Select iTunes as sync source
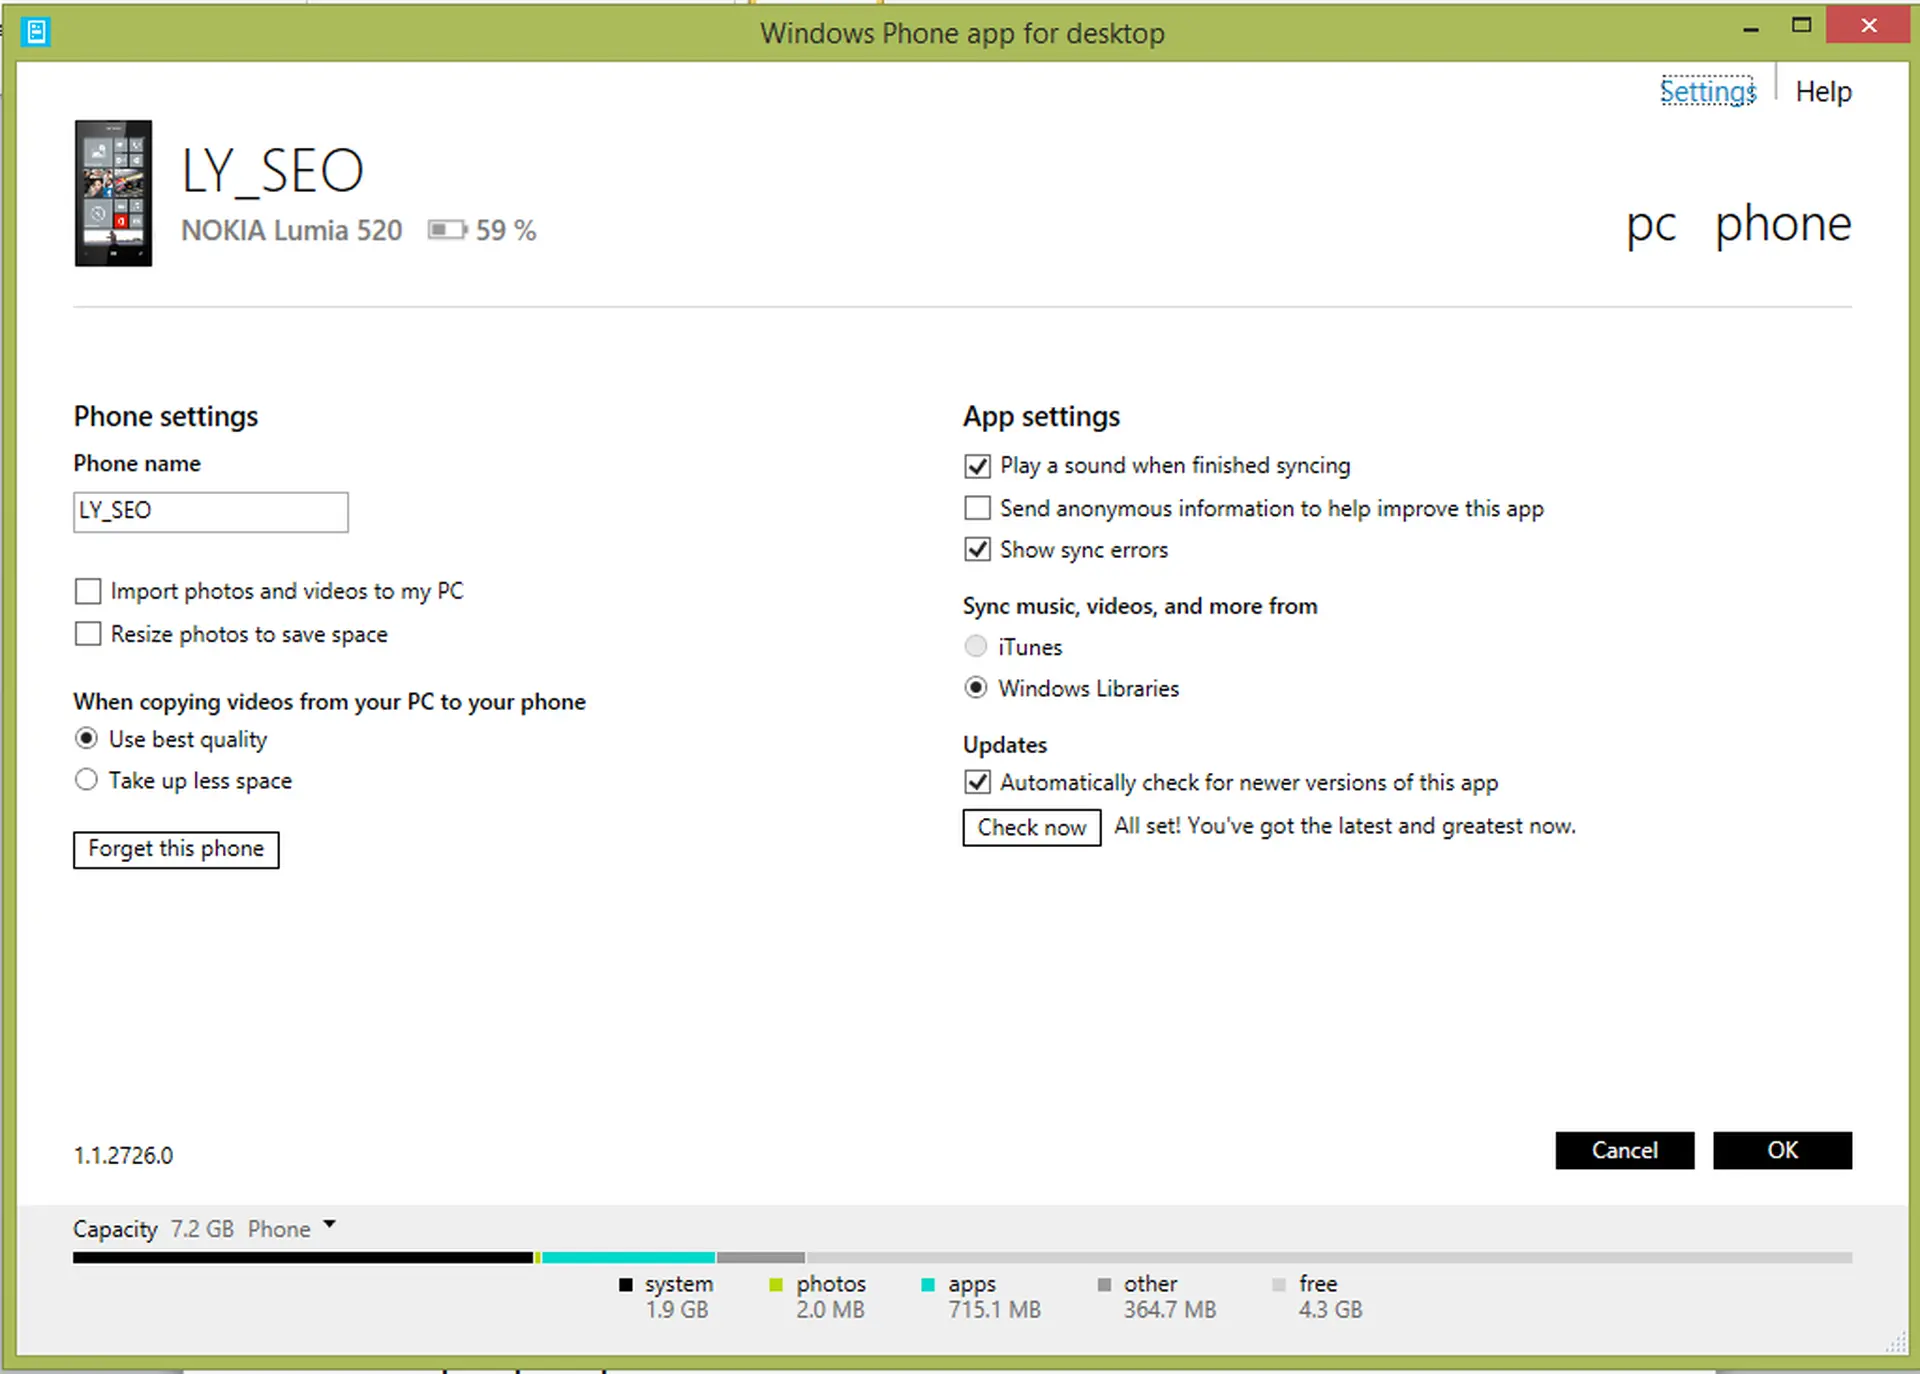1920x1374 pixels. tap(976, 646)
